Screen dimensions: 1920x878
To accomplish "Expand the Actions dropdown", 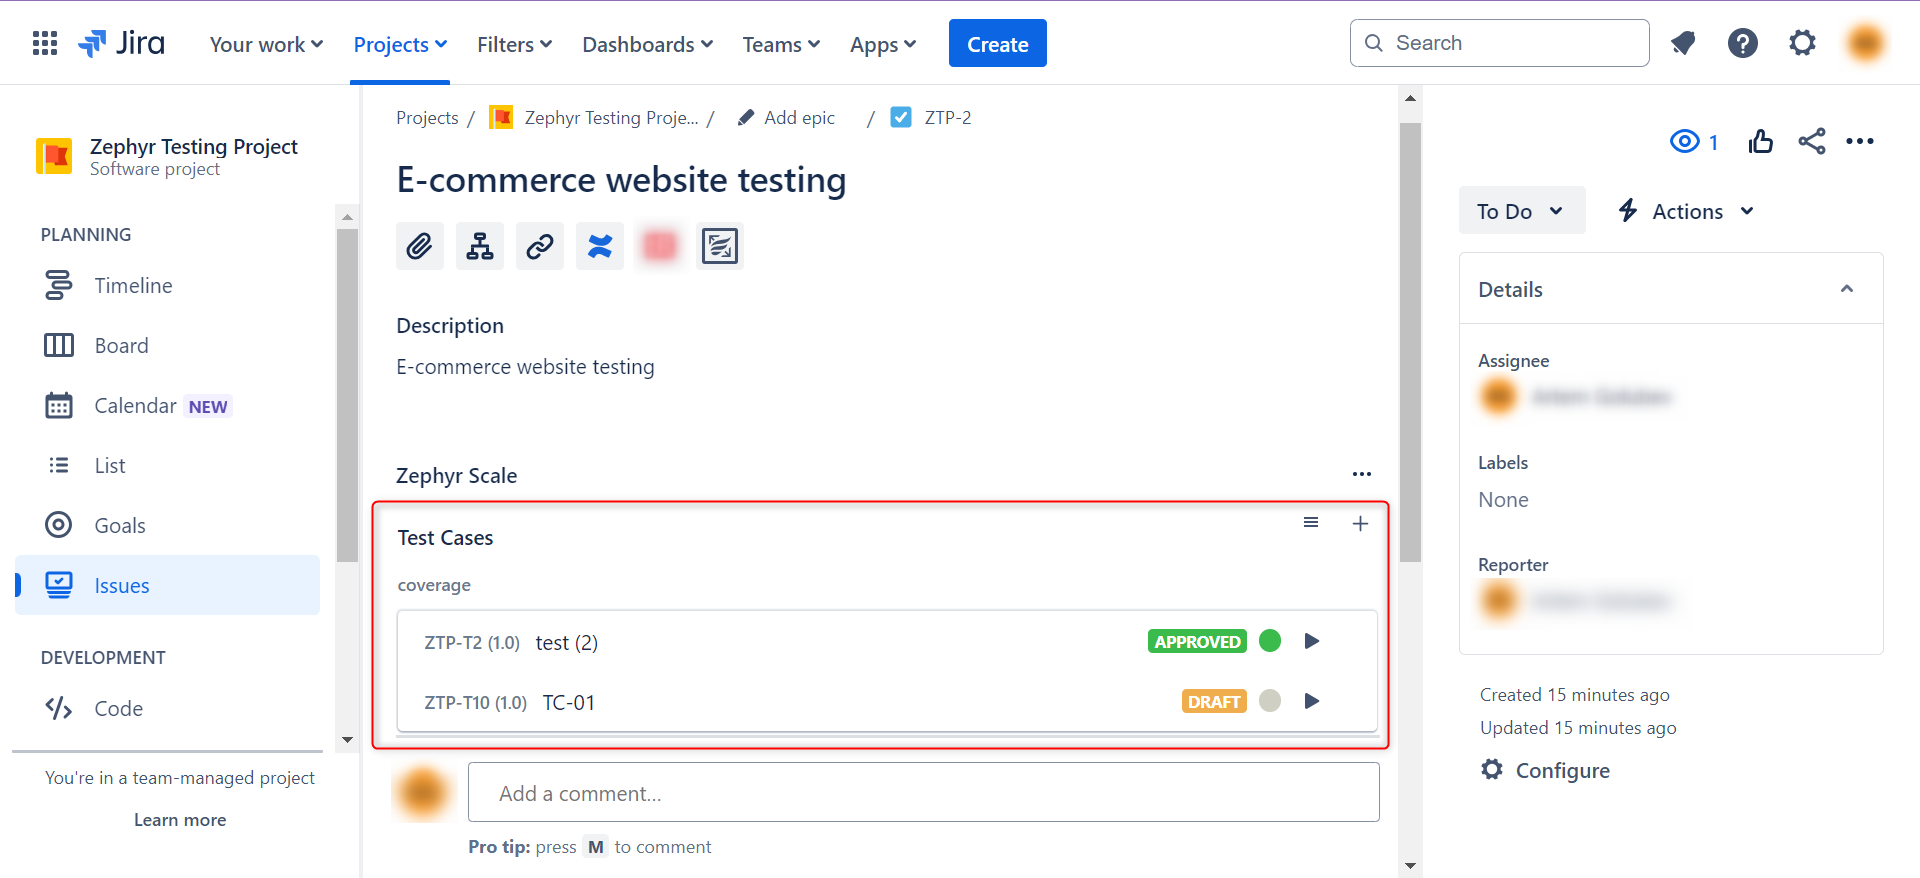I will coord(1687,211).
